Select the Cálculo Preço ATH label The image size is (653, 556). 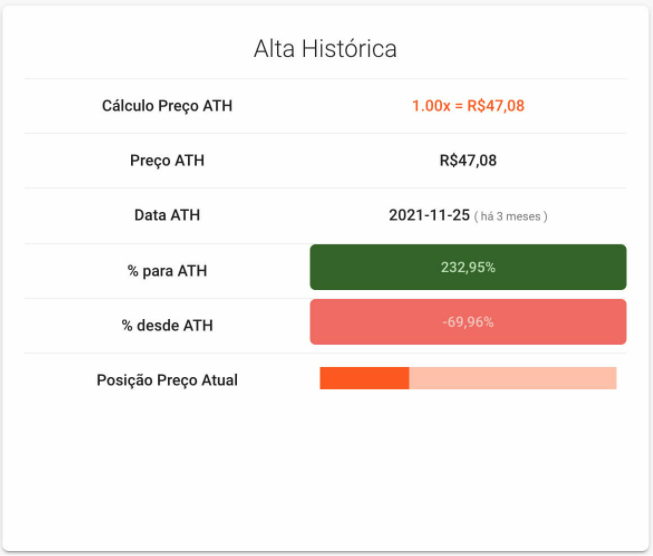167,106
